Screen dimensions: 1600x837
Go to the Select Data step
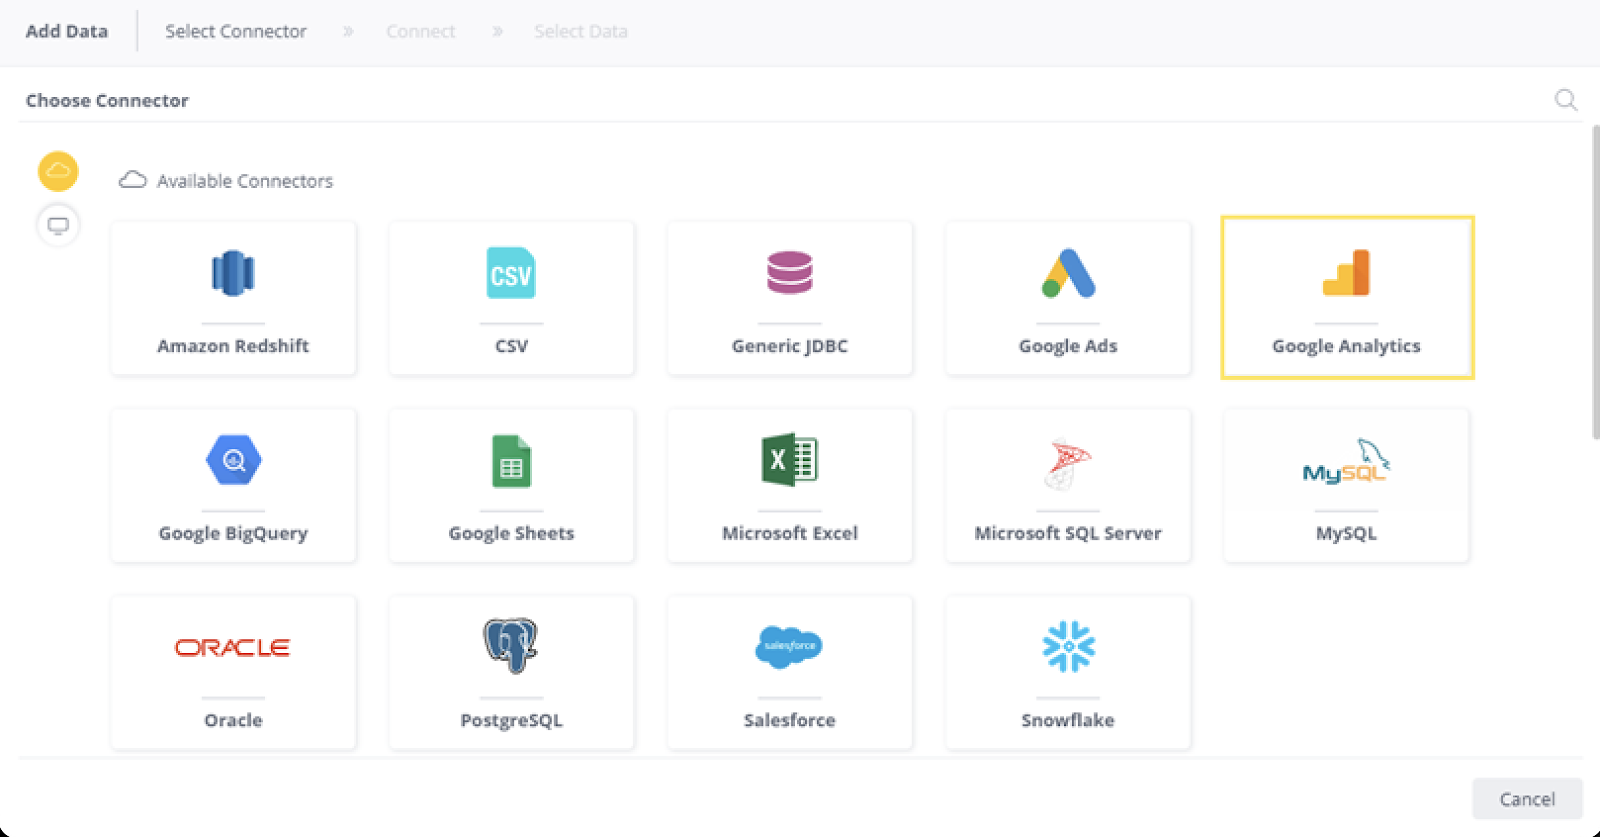(x=581, y=31)
